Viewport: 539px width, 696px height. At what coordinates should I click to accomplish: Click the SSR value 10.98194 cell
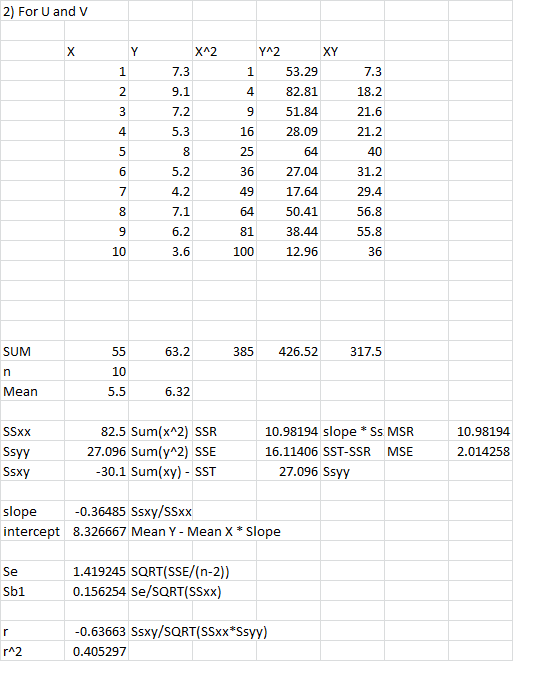pos(288,431)
